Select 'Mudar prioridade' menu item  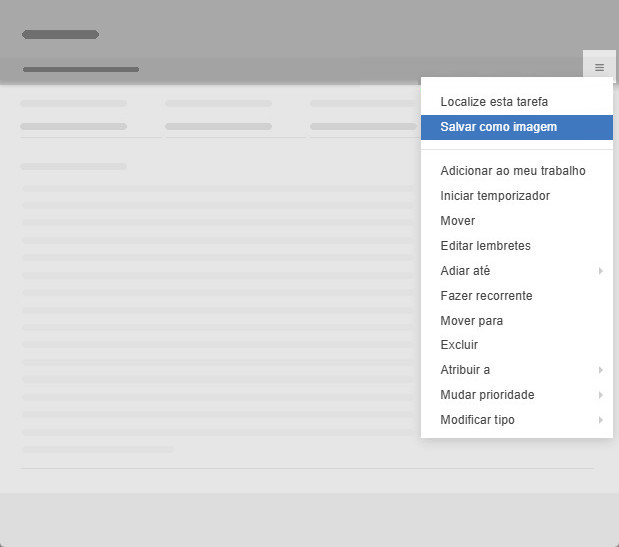pyautogui.click(x=517, y=395)
